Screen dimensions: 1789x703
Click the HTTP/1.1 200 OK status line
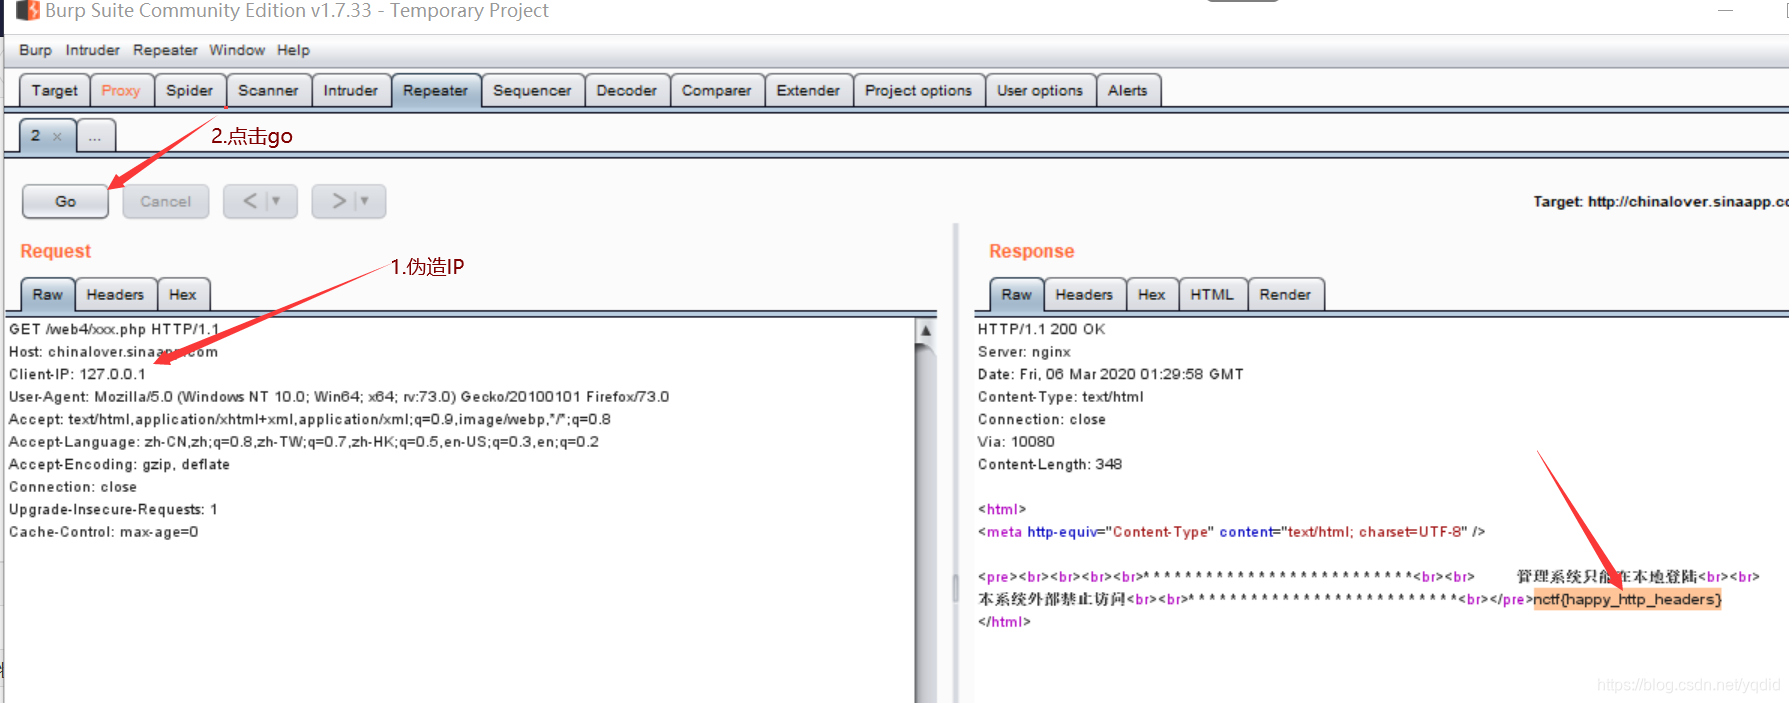pyautogui.click(x=1041, y=329)
